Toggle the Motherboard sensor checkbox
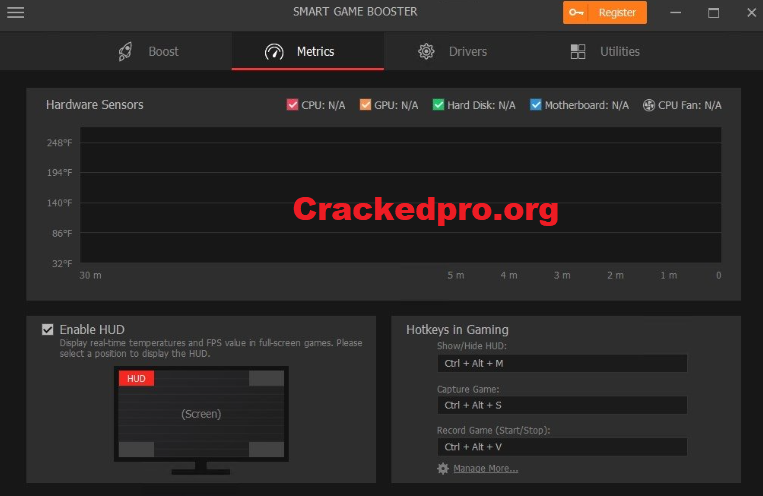 pos(535,105)
